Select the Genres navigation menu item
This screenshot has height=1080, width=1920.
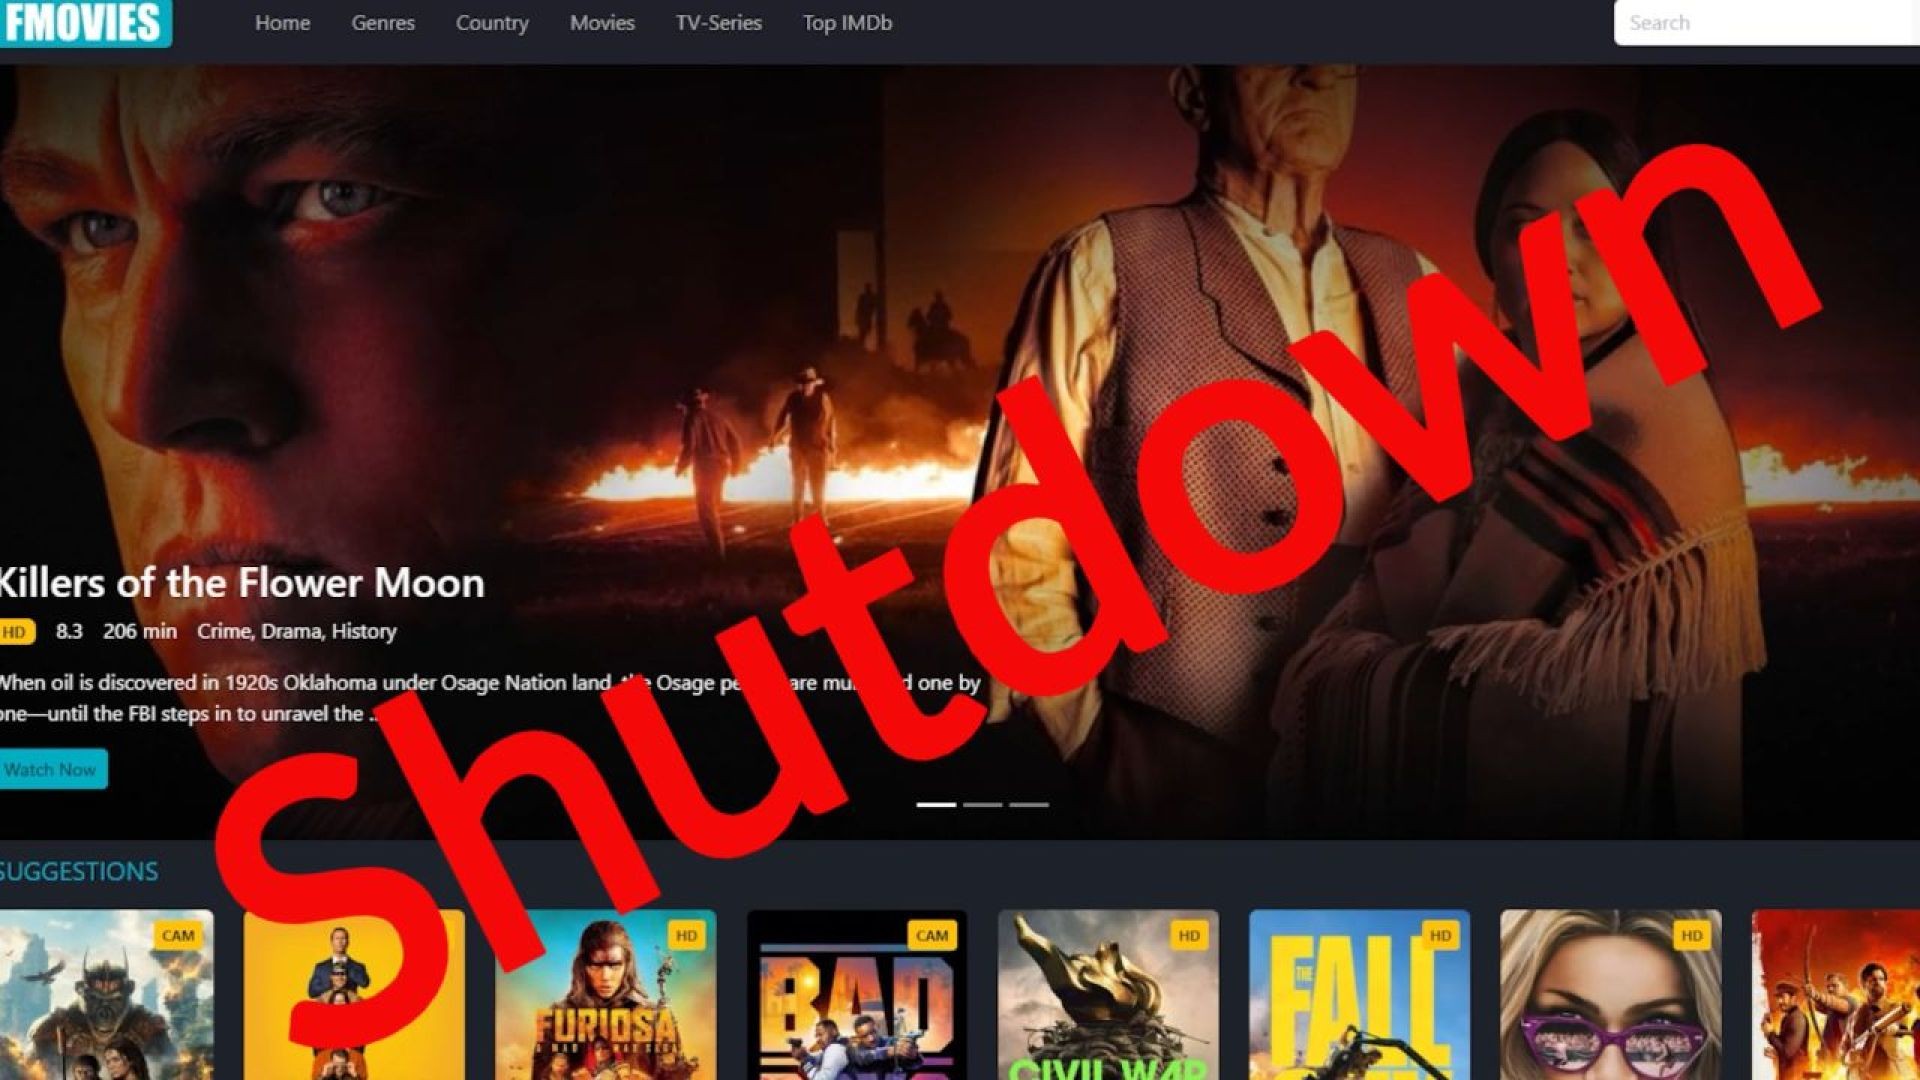click(382, 22)
